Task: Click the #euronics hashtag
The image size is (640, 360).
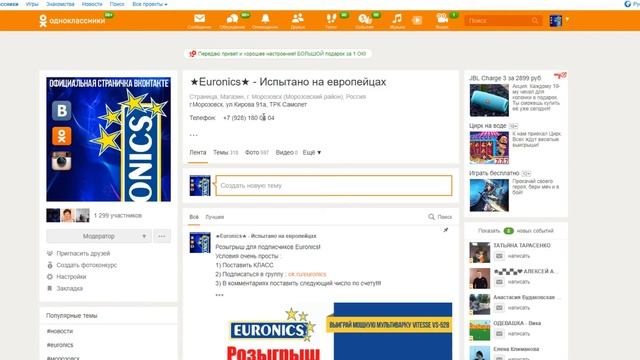Action: 60,345
